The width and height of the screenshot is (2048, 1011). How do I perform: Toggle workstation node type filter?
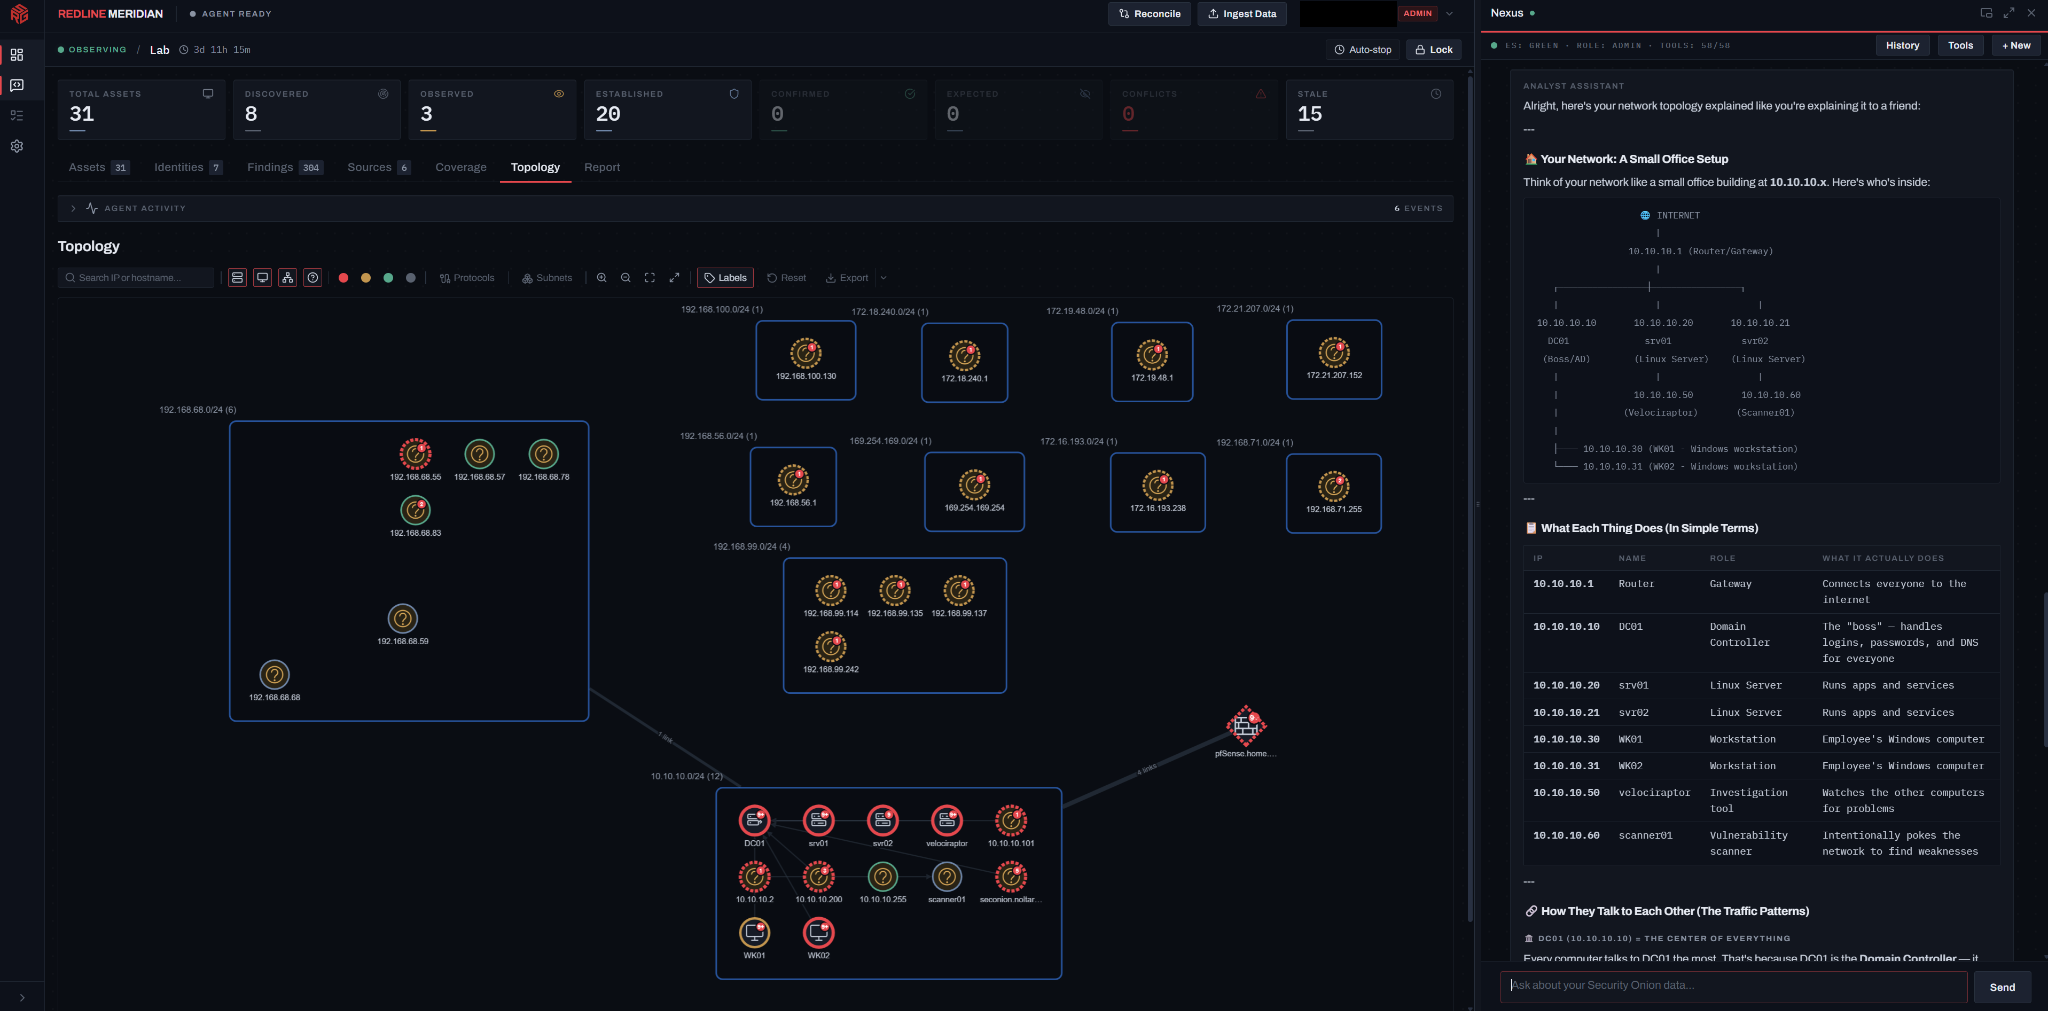coord(263,278)
